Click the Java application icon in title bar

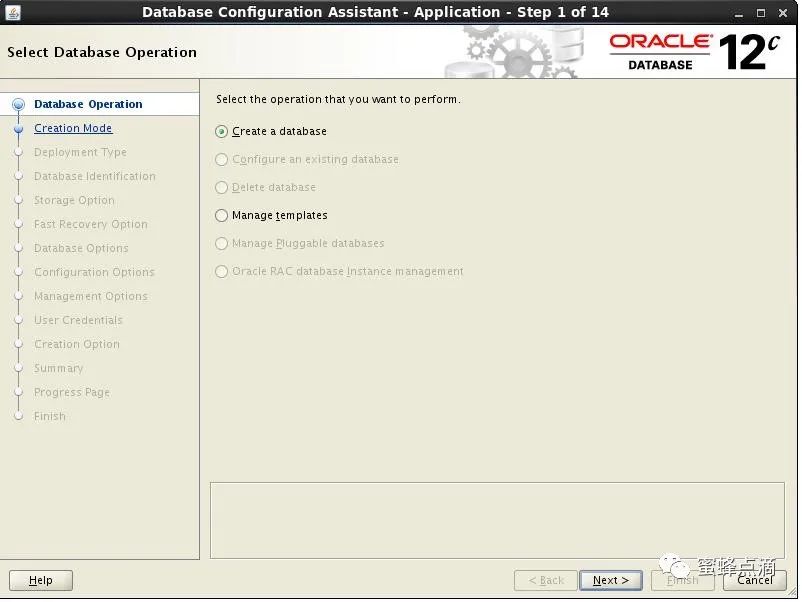(12, 12)
